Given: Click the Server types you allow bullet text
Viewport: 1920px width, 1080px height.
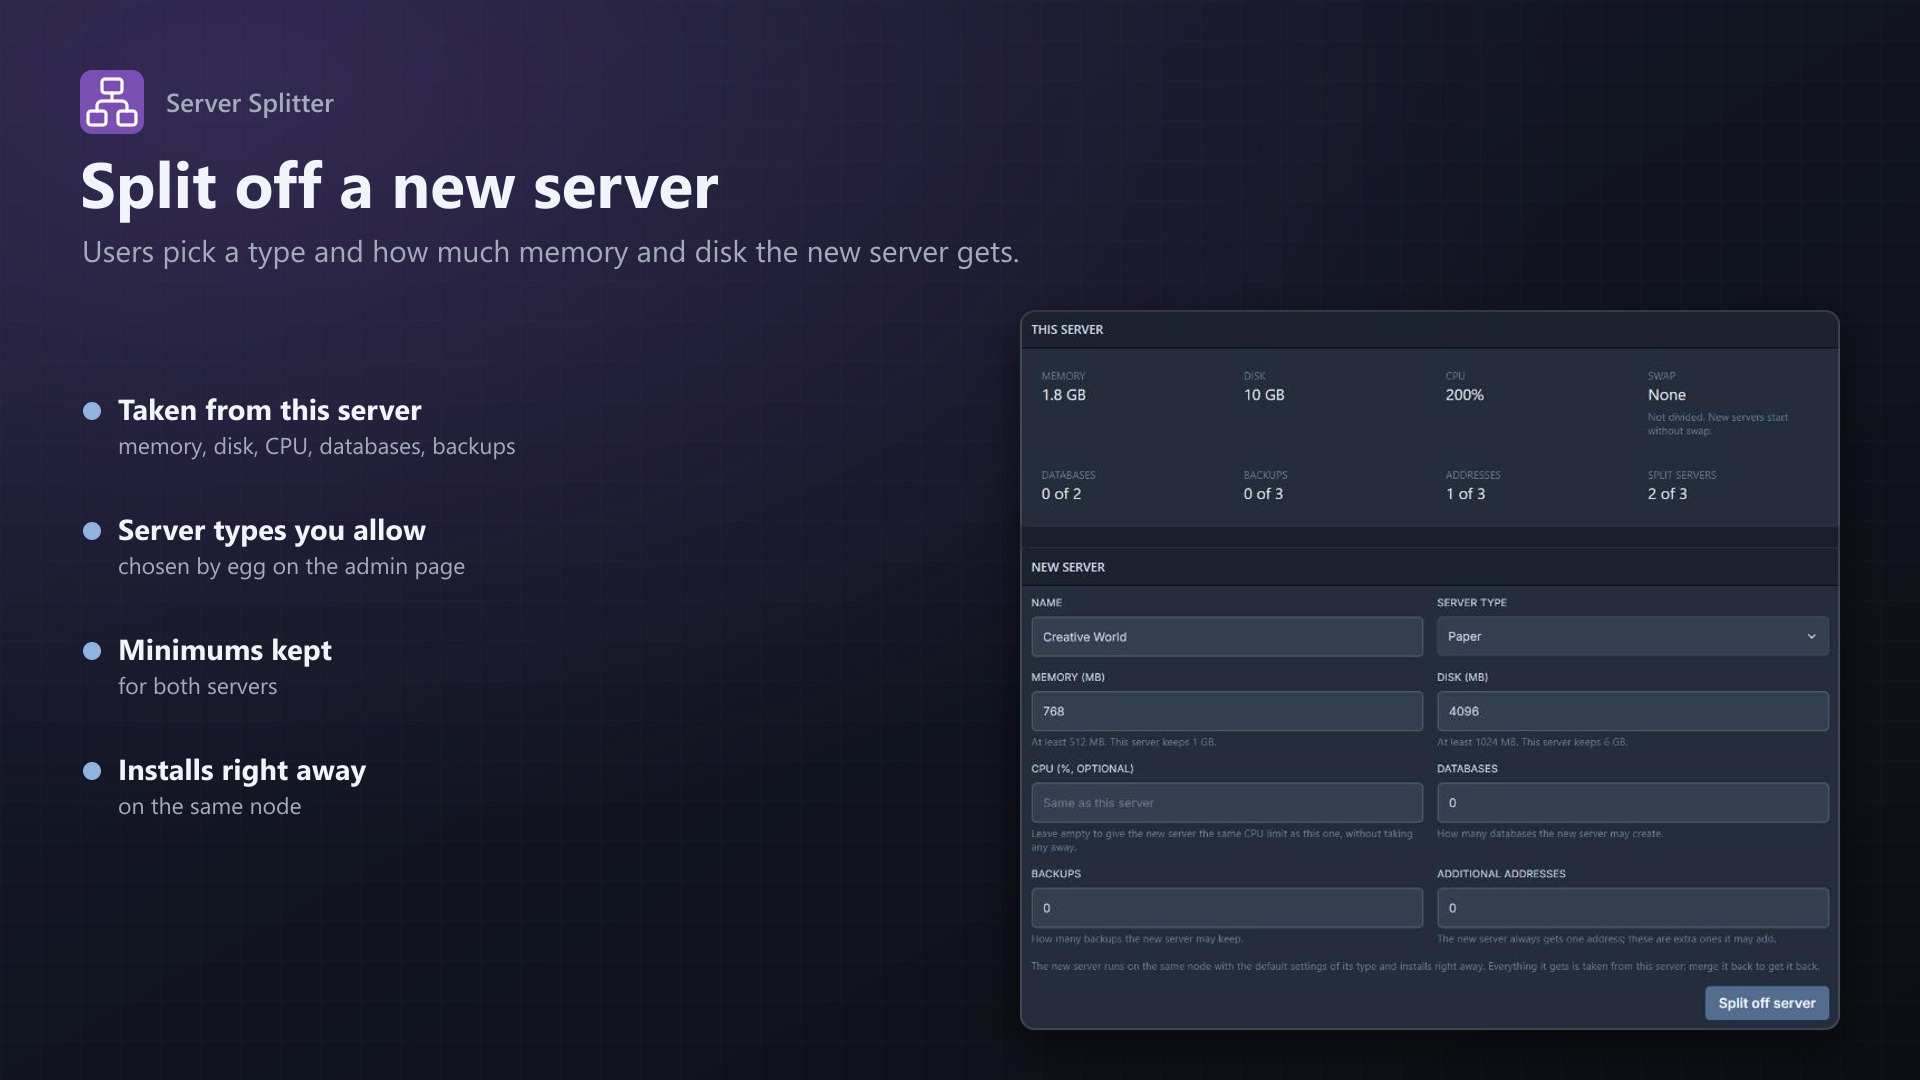Looking at the screenshot, I should [x=272, y=530].
